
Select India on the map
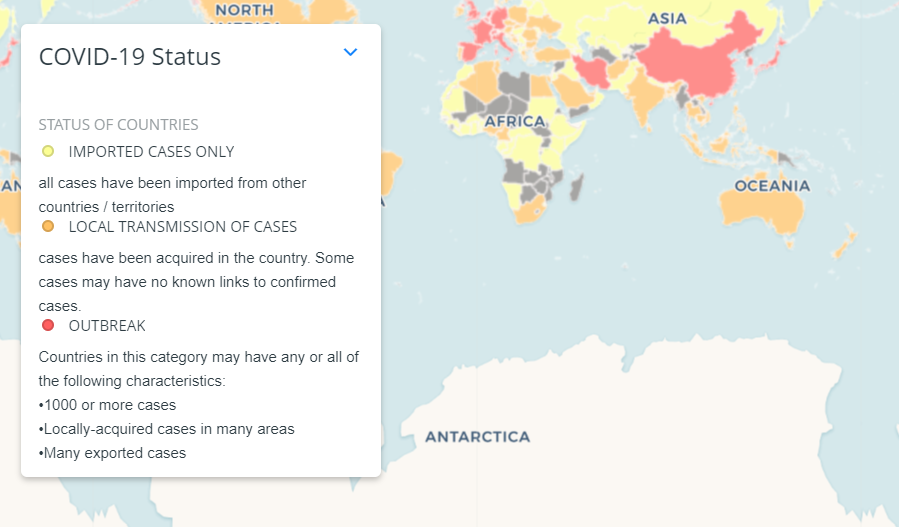(646, 95)
